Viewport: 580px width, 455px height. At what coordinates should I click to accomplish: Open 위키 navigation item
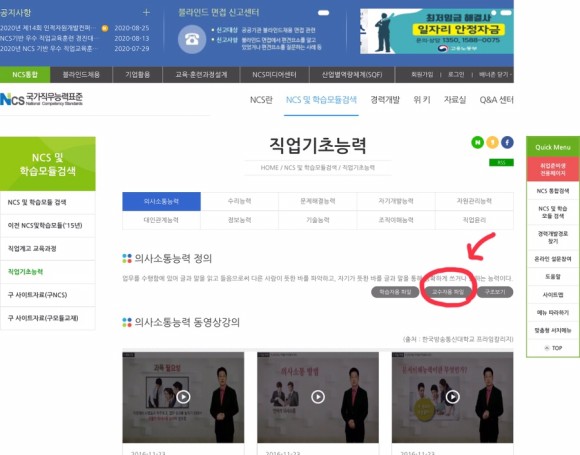coord(422,100)
